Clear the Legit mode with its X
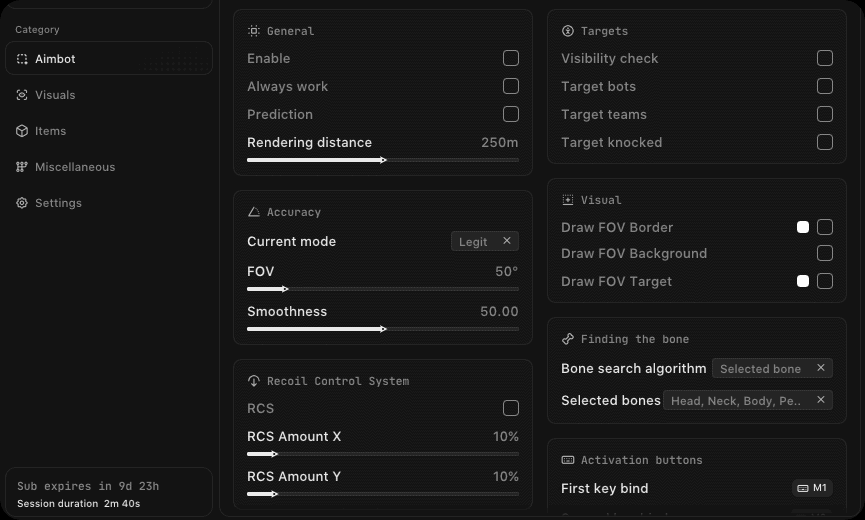Screen dimensions: 865x520 [506, 241]
